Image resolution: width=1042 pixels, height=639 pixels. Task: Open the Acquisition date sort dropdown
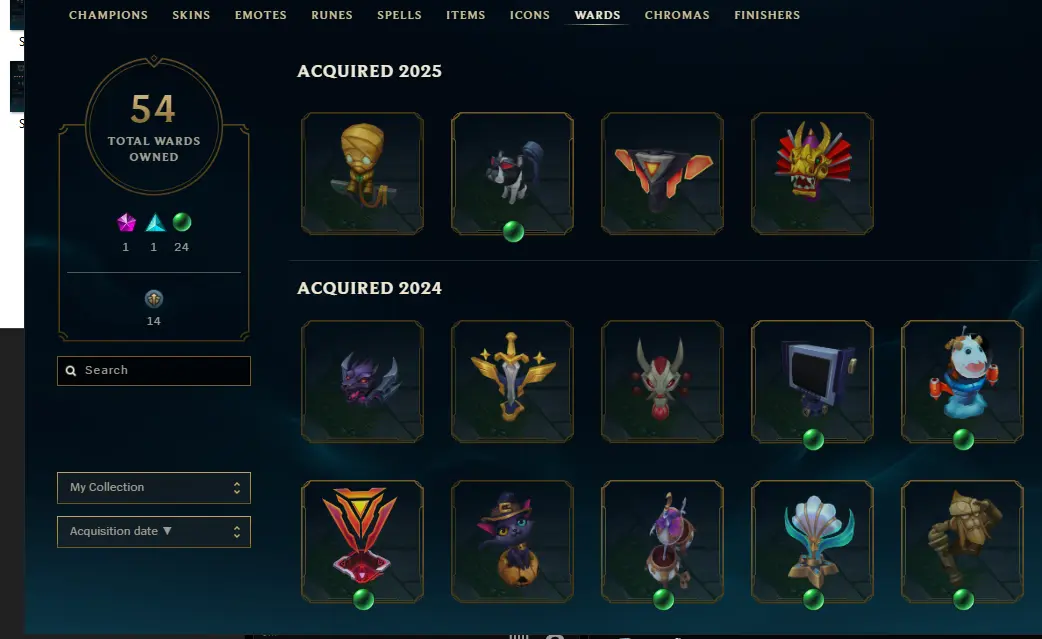(154, 531)
